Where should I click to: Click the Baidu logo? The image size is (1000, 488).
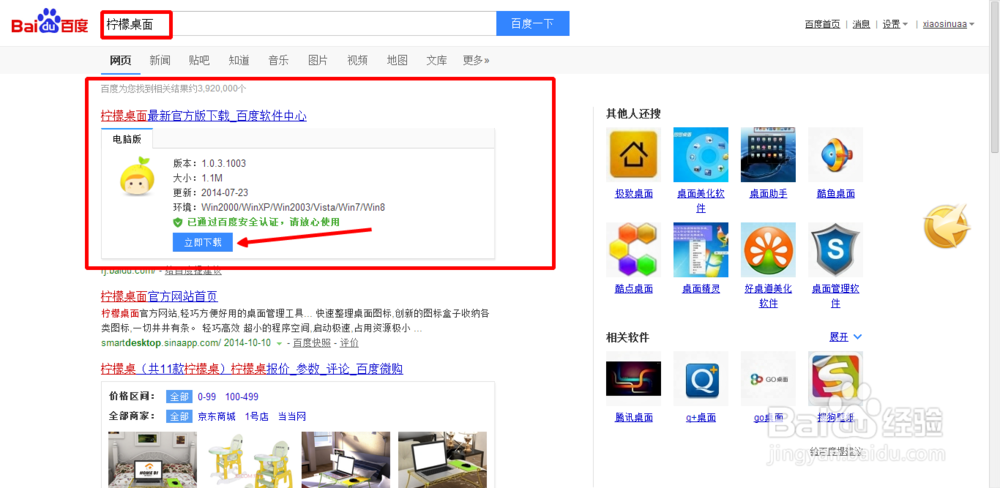pyautogui.click(x=49, y=24)
